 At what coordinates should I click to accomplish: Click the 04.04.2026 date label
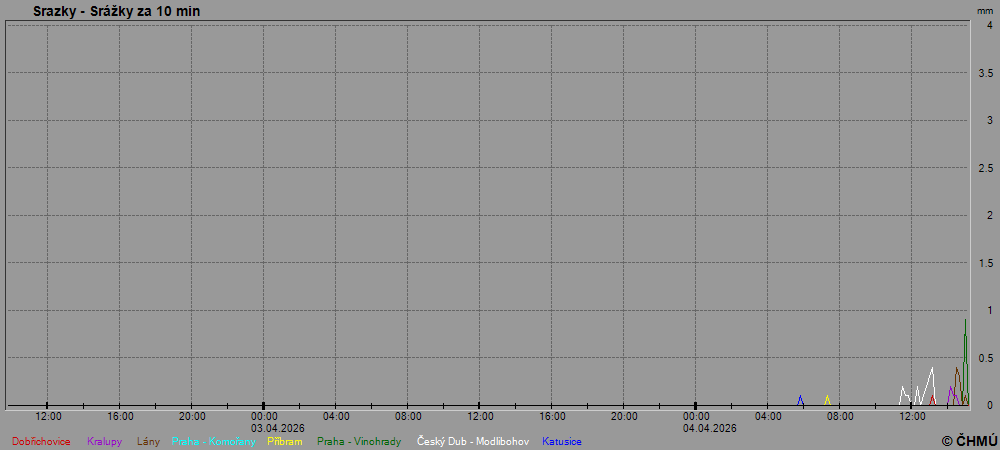coord(710,428)
